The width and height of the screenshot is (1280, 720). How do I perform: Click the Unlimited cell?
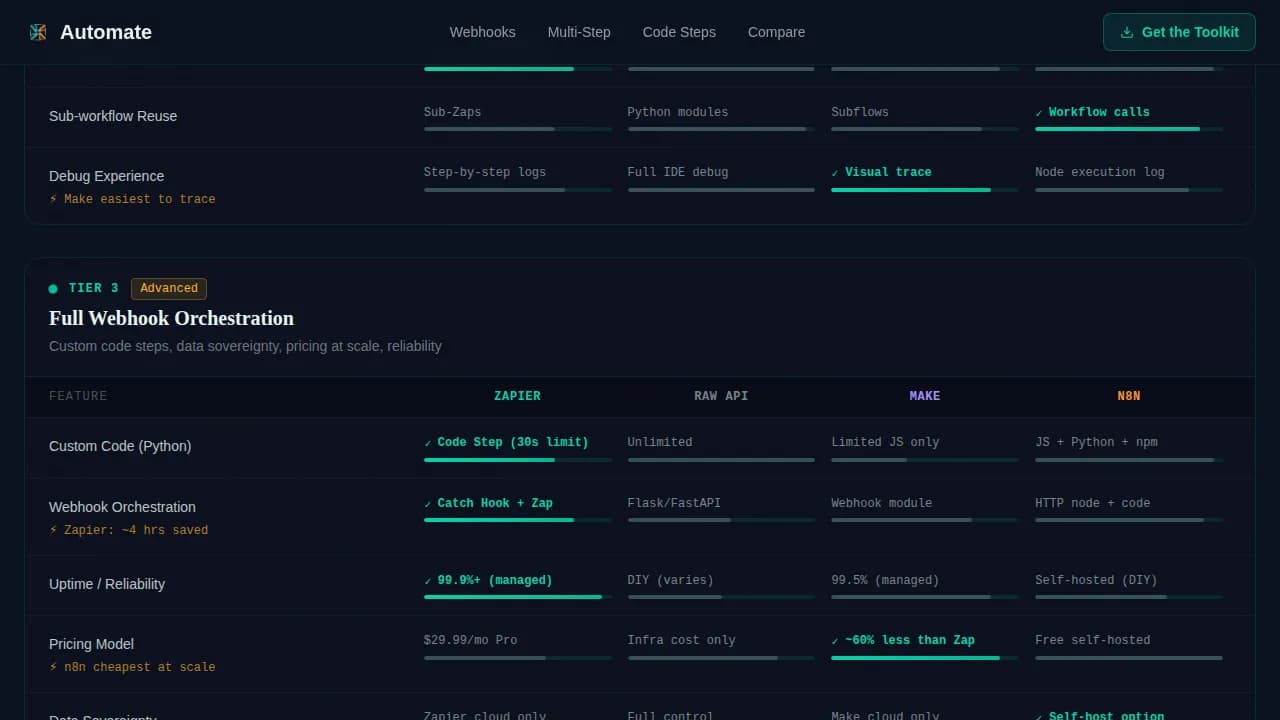660,442
